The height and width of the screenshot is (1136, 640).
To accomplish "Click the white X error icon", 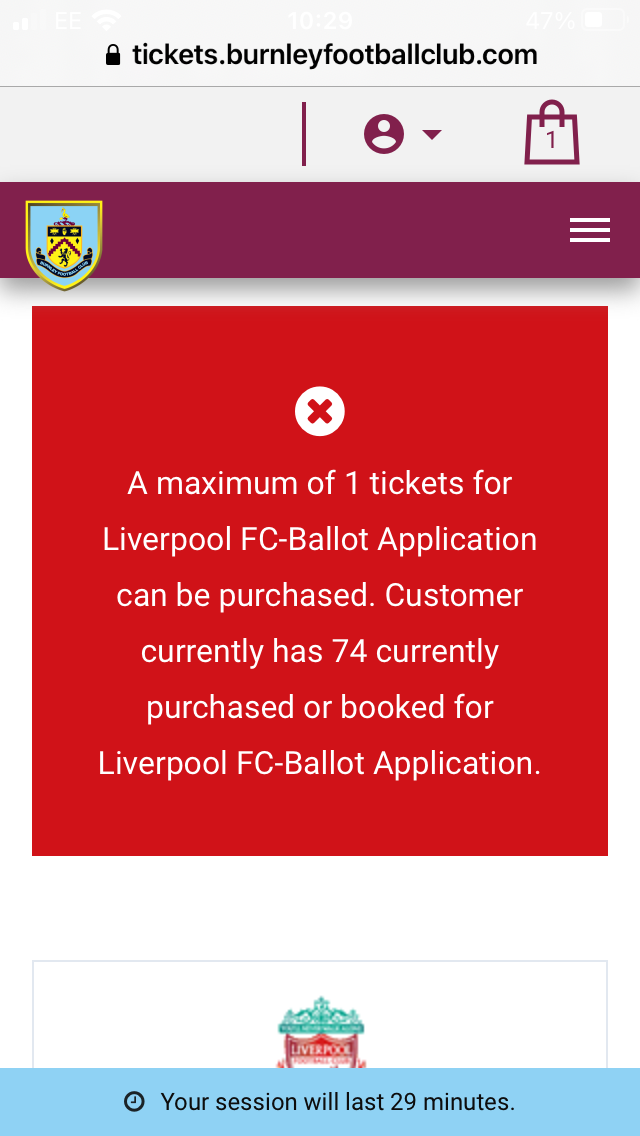I will click(320, 412).
